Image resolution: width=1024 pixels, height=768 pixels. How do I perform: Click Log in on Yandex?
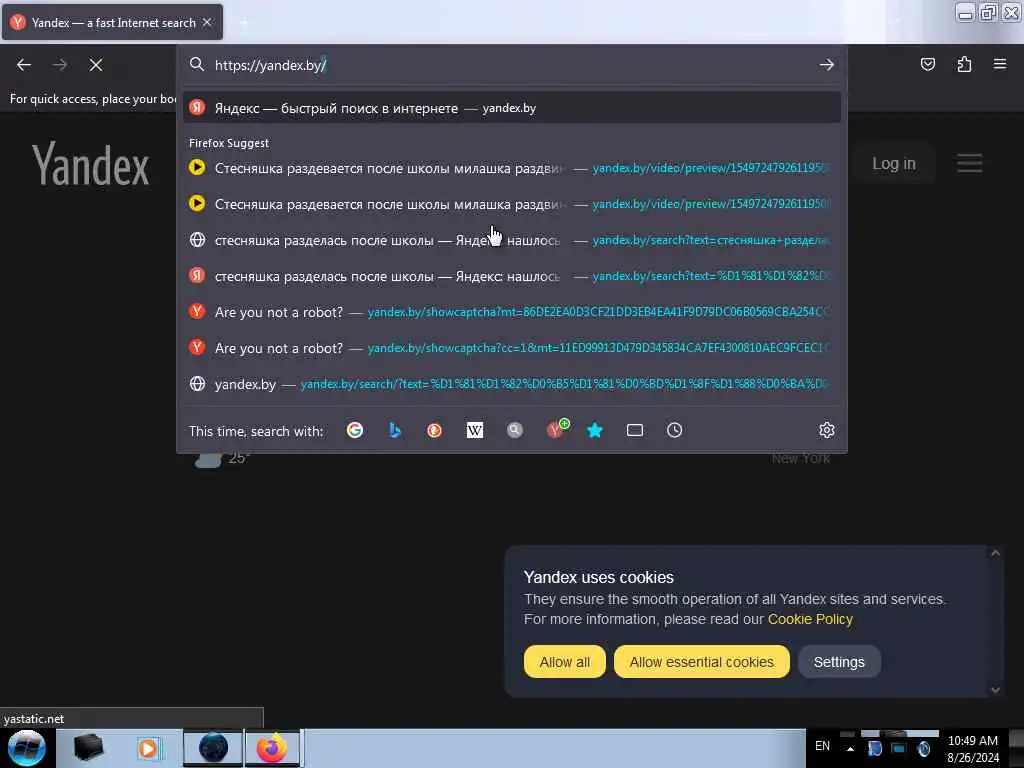point(893,163)
